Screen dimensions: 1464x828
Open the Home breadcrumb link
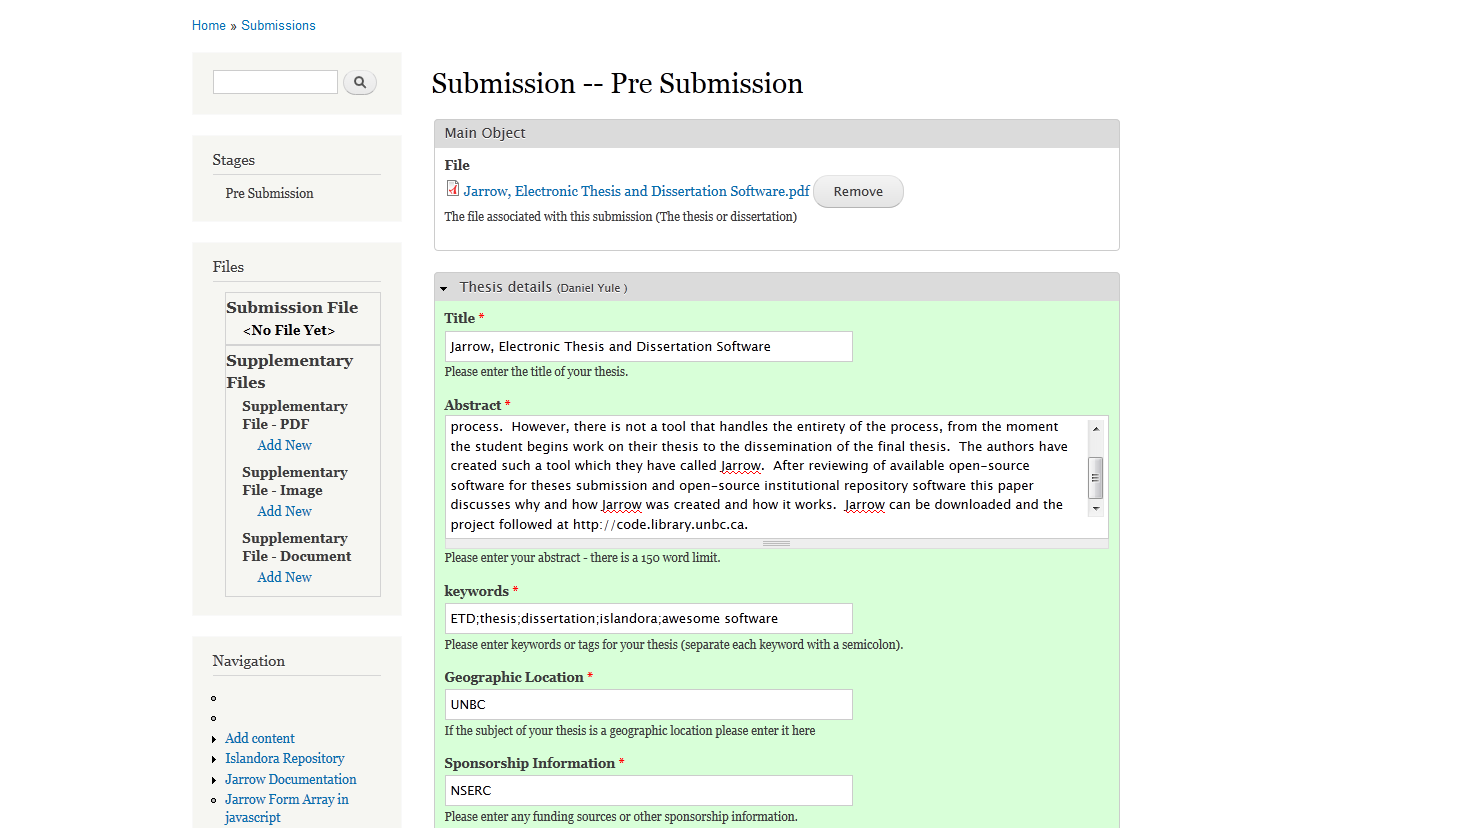point(209,25)
